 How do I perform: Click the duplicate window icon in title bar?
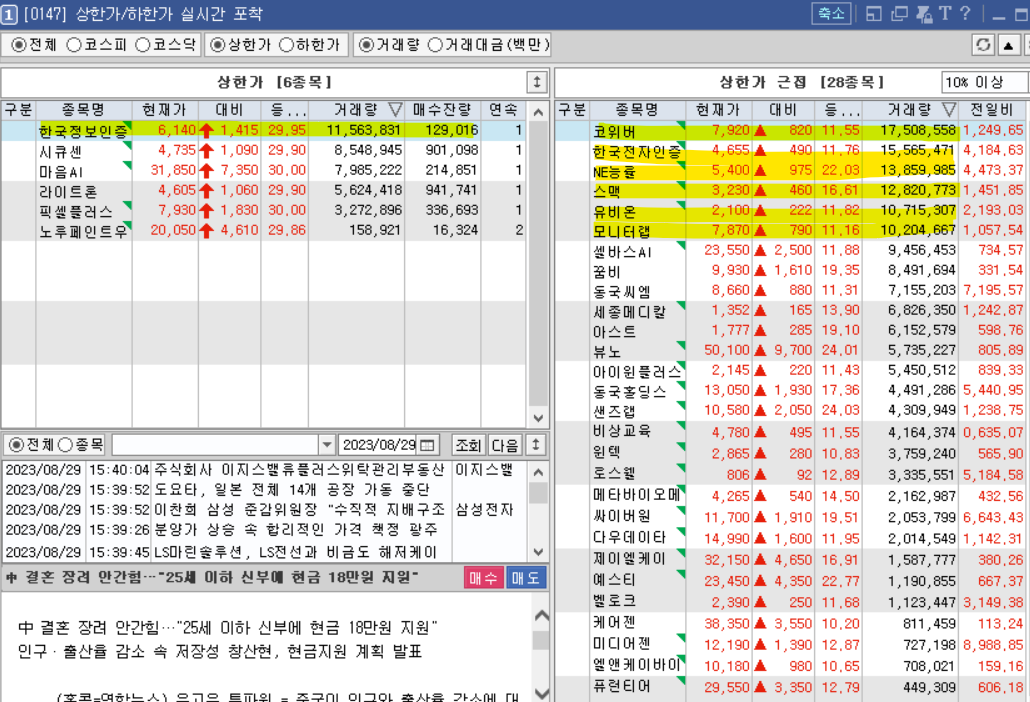899,14
